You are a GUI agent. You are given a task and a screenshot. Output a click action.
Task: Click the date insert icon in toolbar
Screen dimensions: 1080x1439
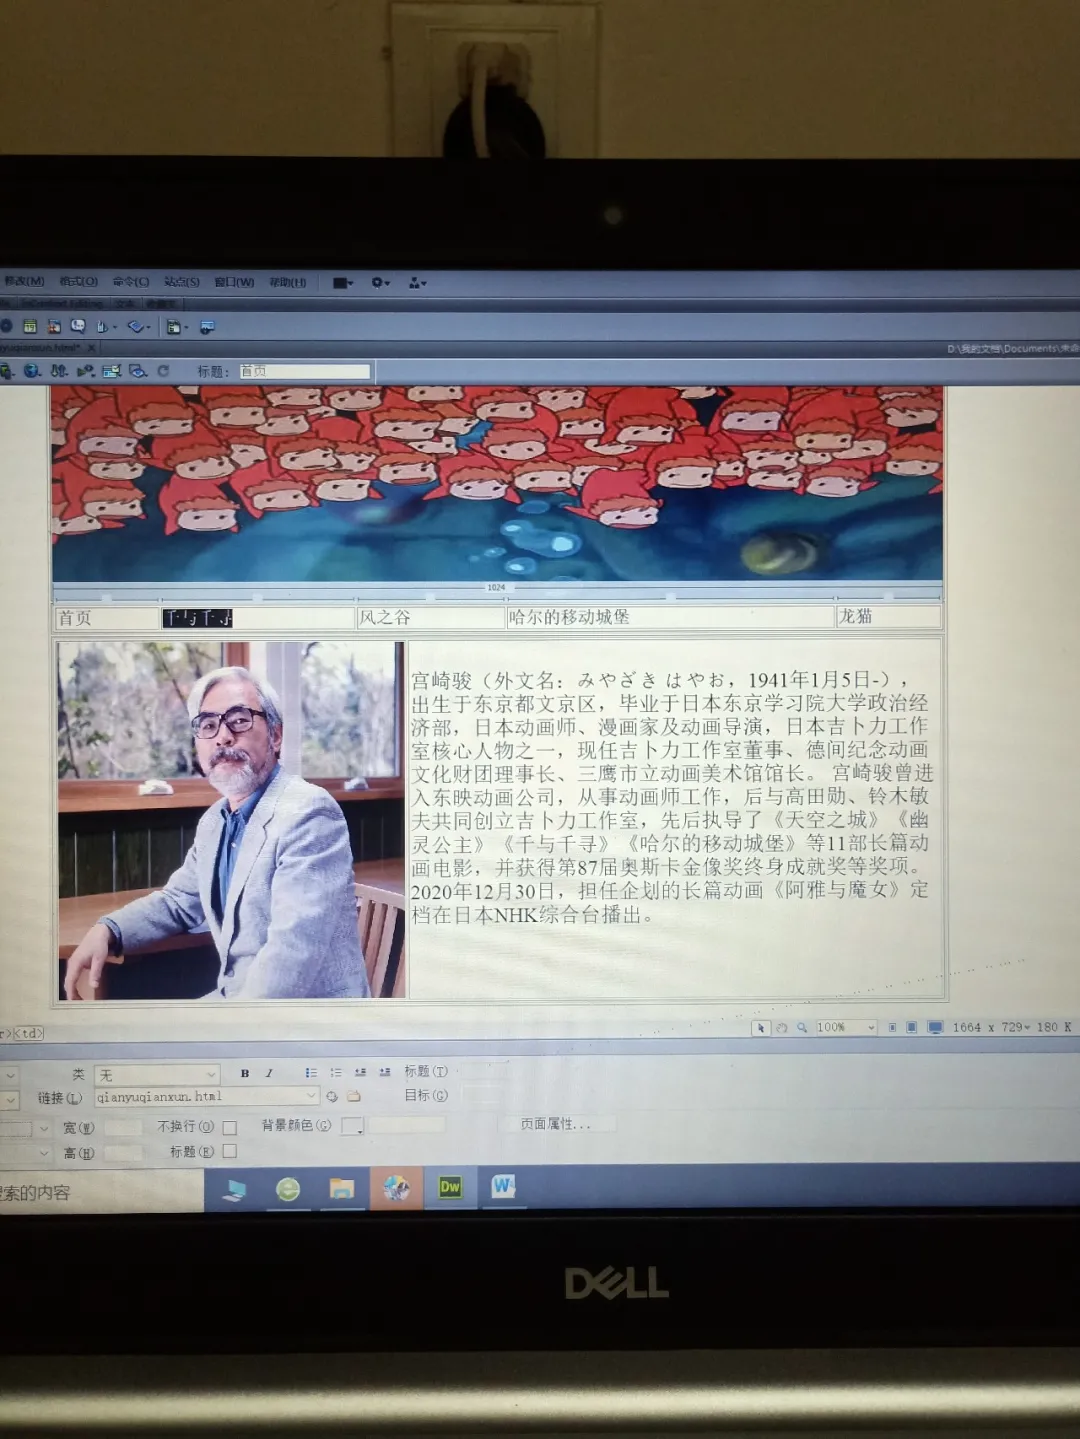[x=30, y=326]
